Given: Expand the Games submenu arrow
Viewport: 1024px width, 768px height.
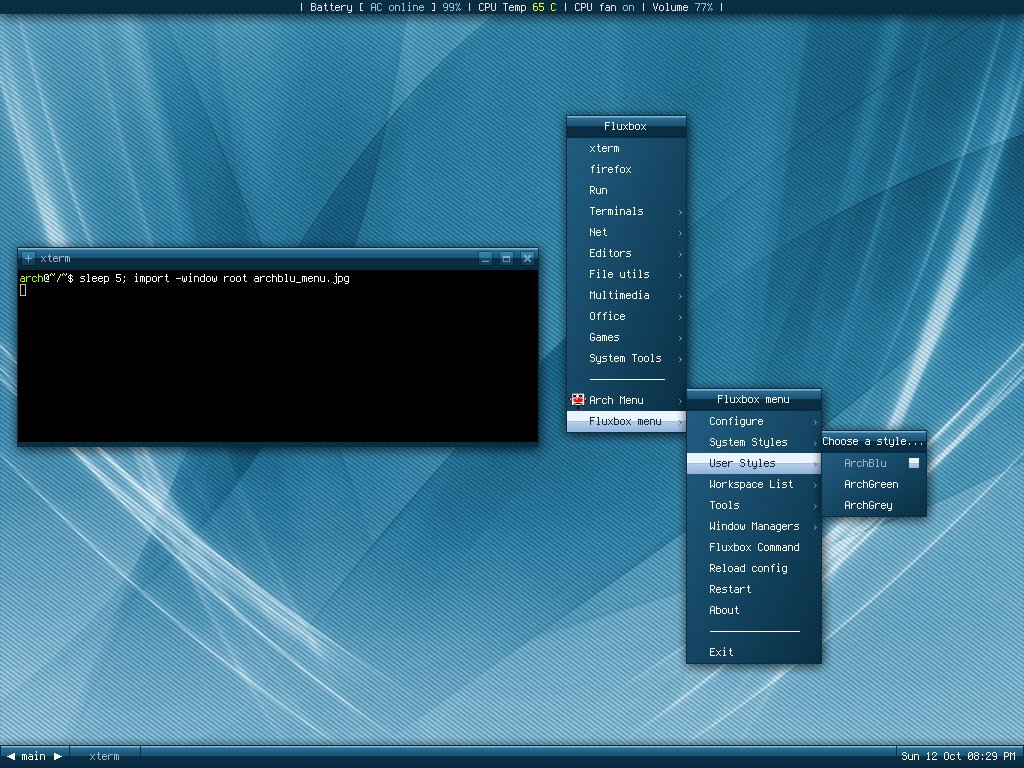Looking at the screenshot, I should point(680,338).
